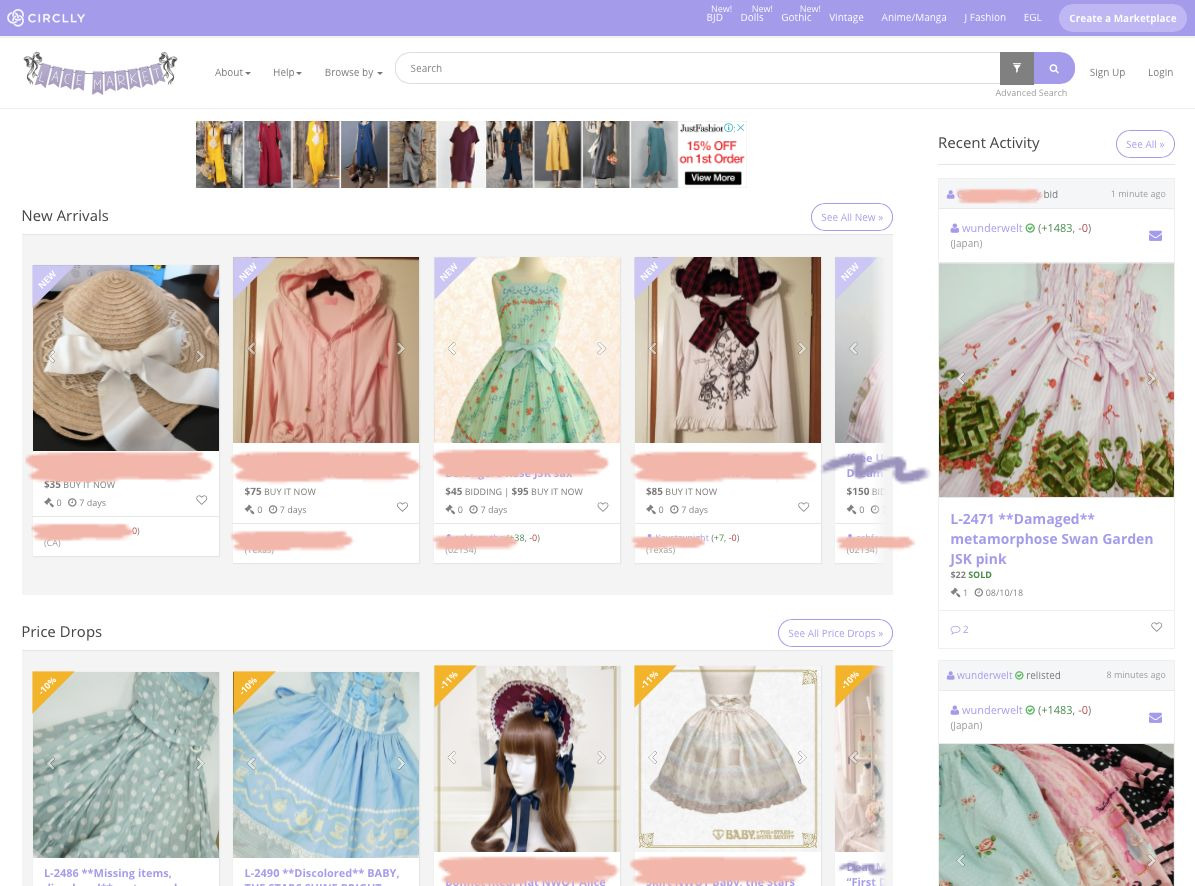Screen dimensions: 1195x886
Task: Open the Gothic category in the top navigation
Action: [x=796, y=17]
